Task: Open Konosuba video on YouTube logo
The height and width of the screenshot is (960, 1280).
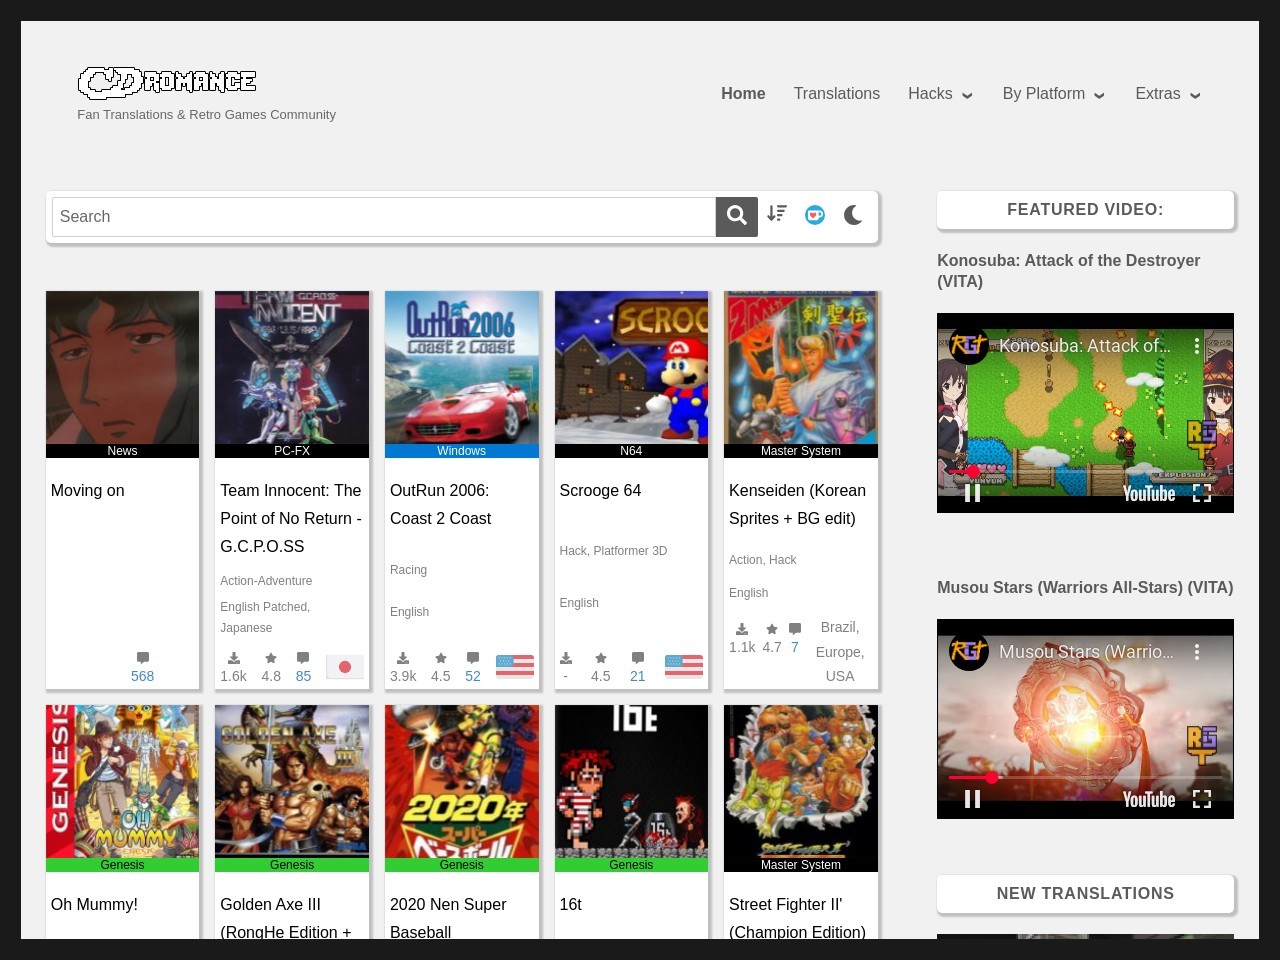Action: (x=1149, y=493)
